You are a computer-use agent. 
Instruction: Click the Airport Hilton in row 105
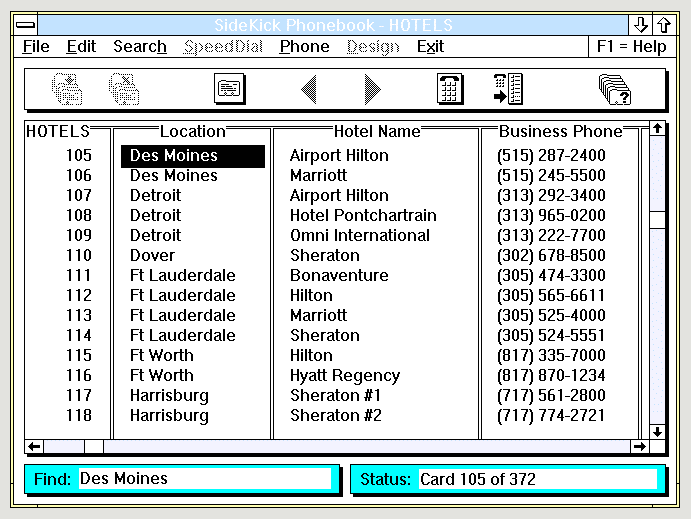tap(339, 156)
